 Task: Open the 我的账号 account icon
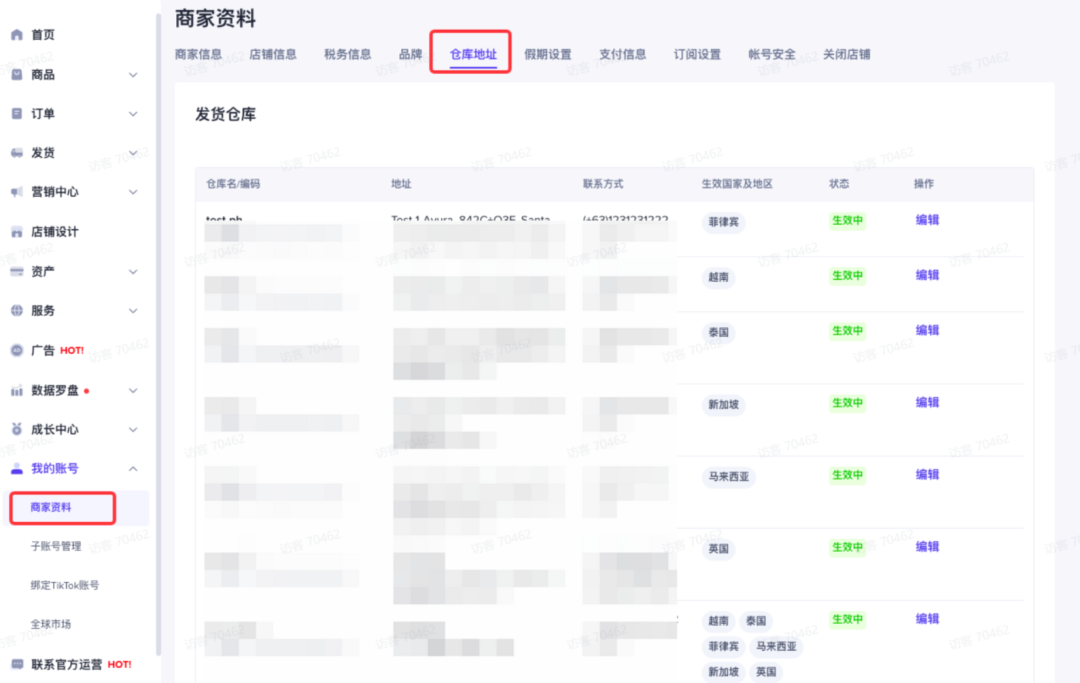(x=13, y=468)
